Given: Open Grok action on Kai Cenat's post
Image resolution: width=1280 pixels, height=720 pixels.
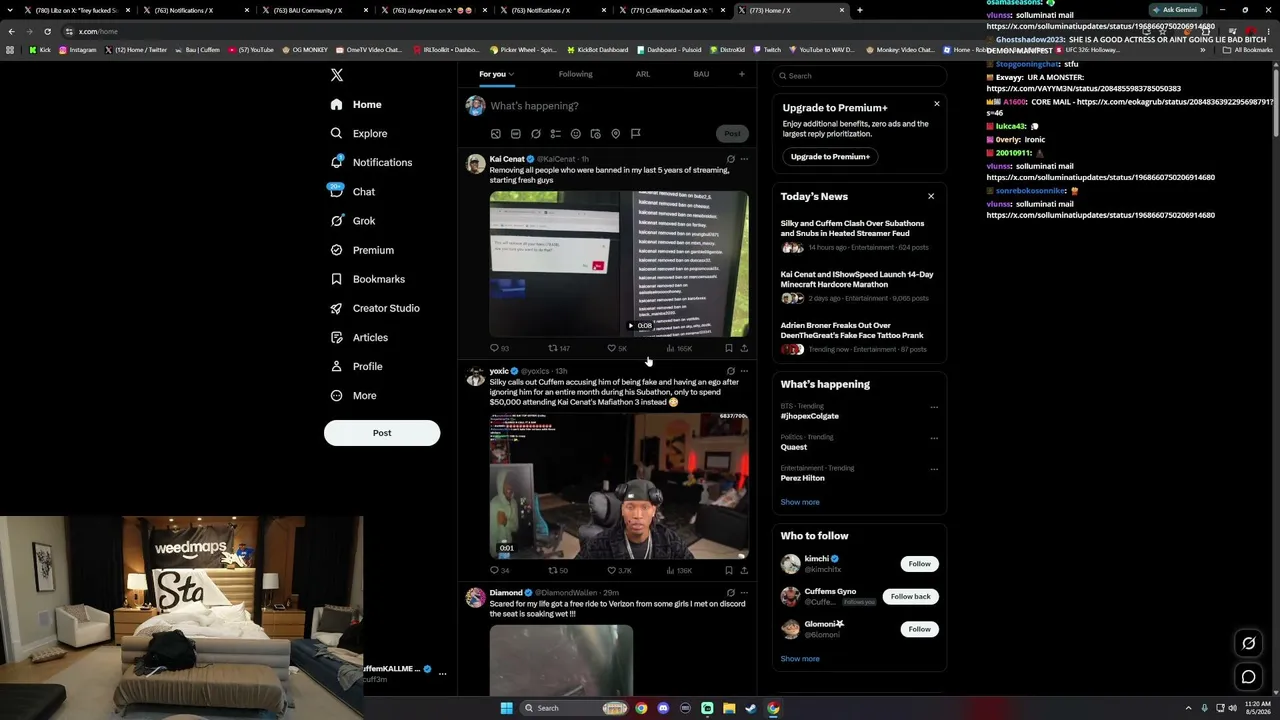Looking at the screenshot, I should tap(730, 159).
